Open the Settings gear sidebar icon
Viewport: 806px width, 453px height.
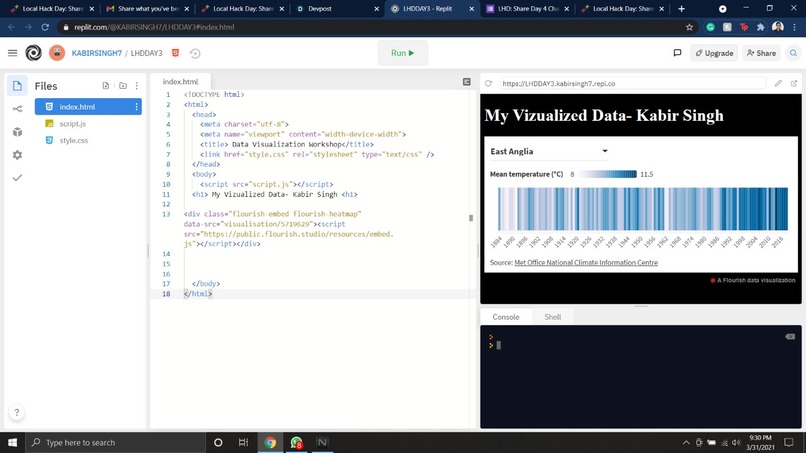(17, 155)
